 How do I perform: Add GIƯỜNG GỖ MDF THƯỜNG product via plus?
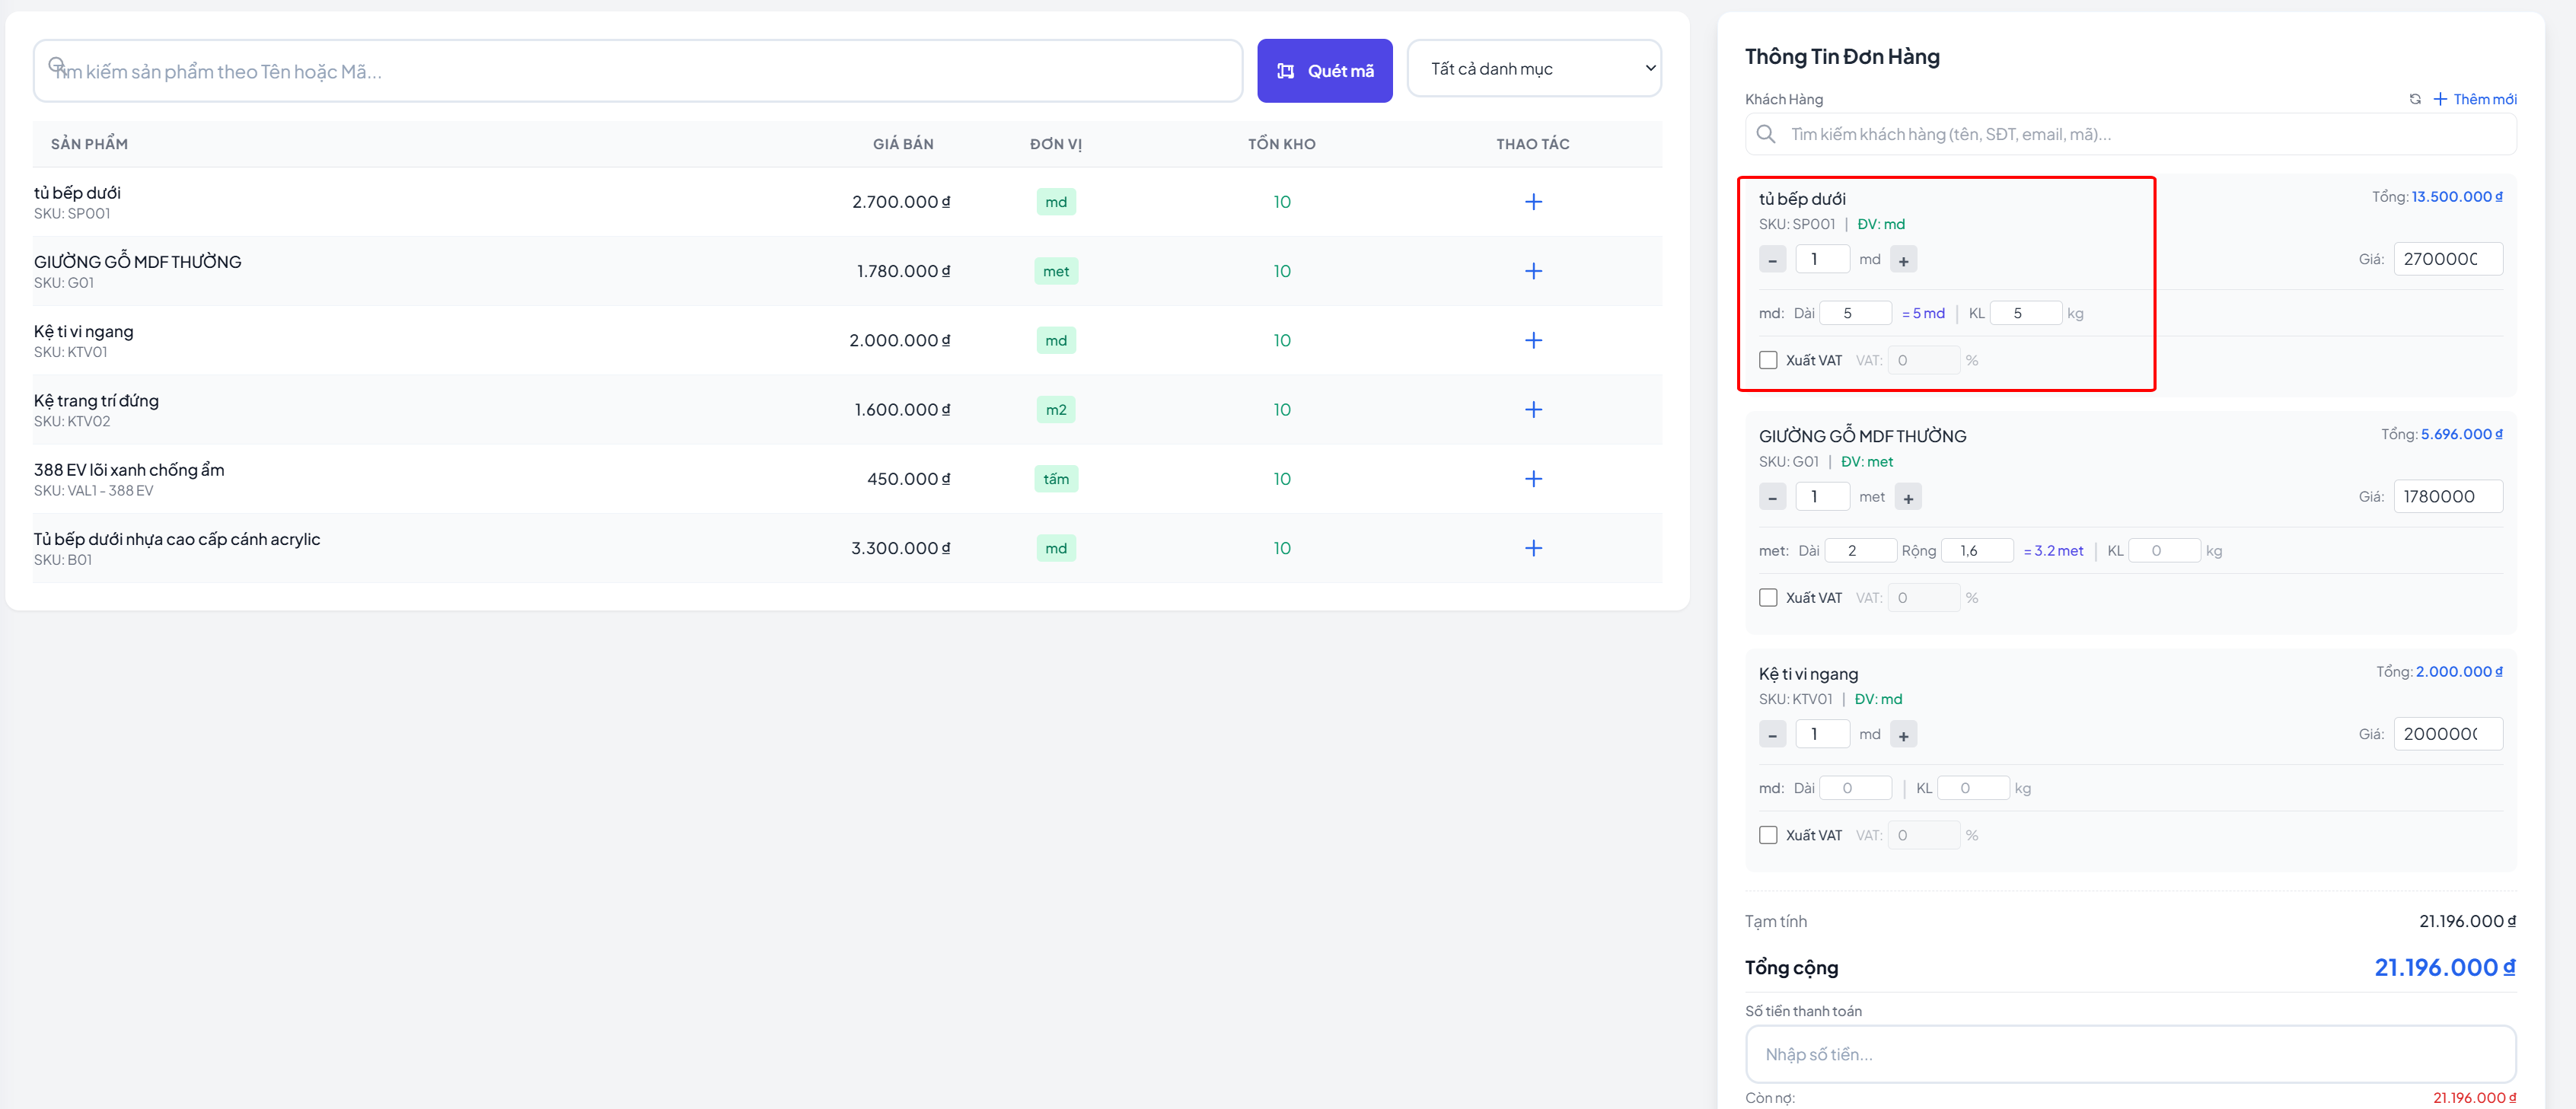coord(1532,271)
